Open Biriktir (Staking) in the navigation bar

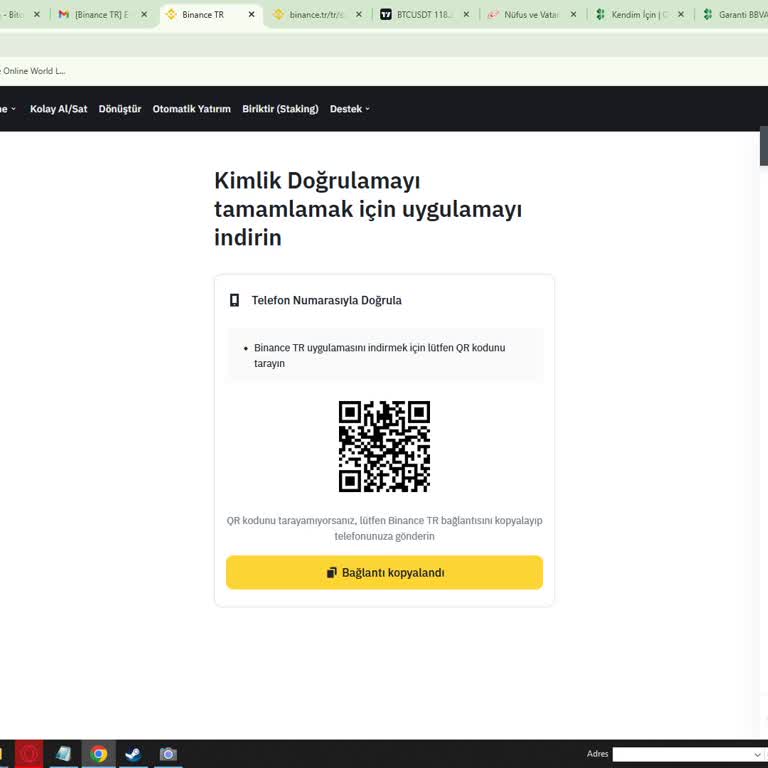[280, 109]
